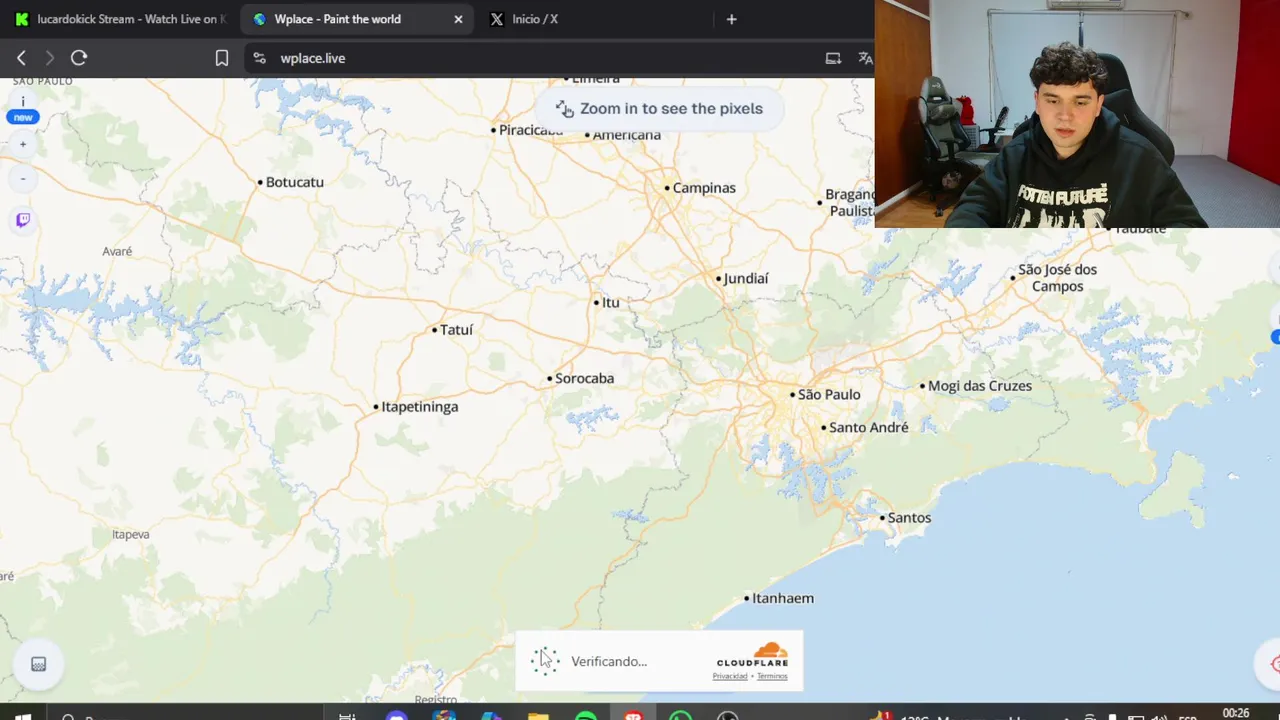
Task: Zoom out the map with minus button
Action: (23, 179)
